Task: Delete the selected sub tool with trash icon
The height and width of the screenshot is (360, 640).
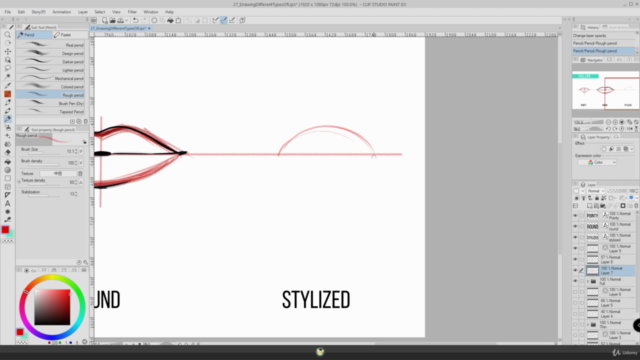Action: (x=85, y=121)
